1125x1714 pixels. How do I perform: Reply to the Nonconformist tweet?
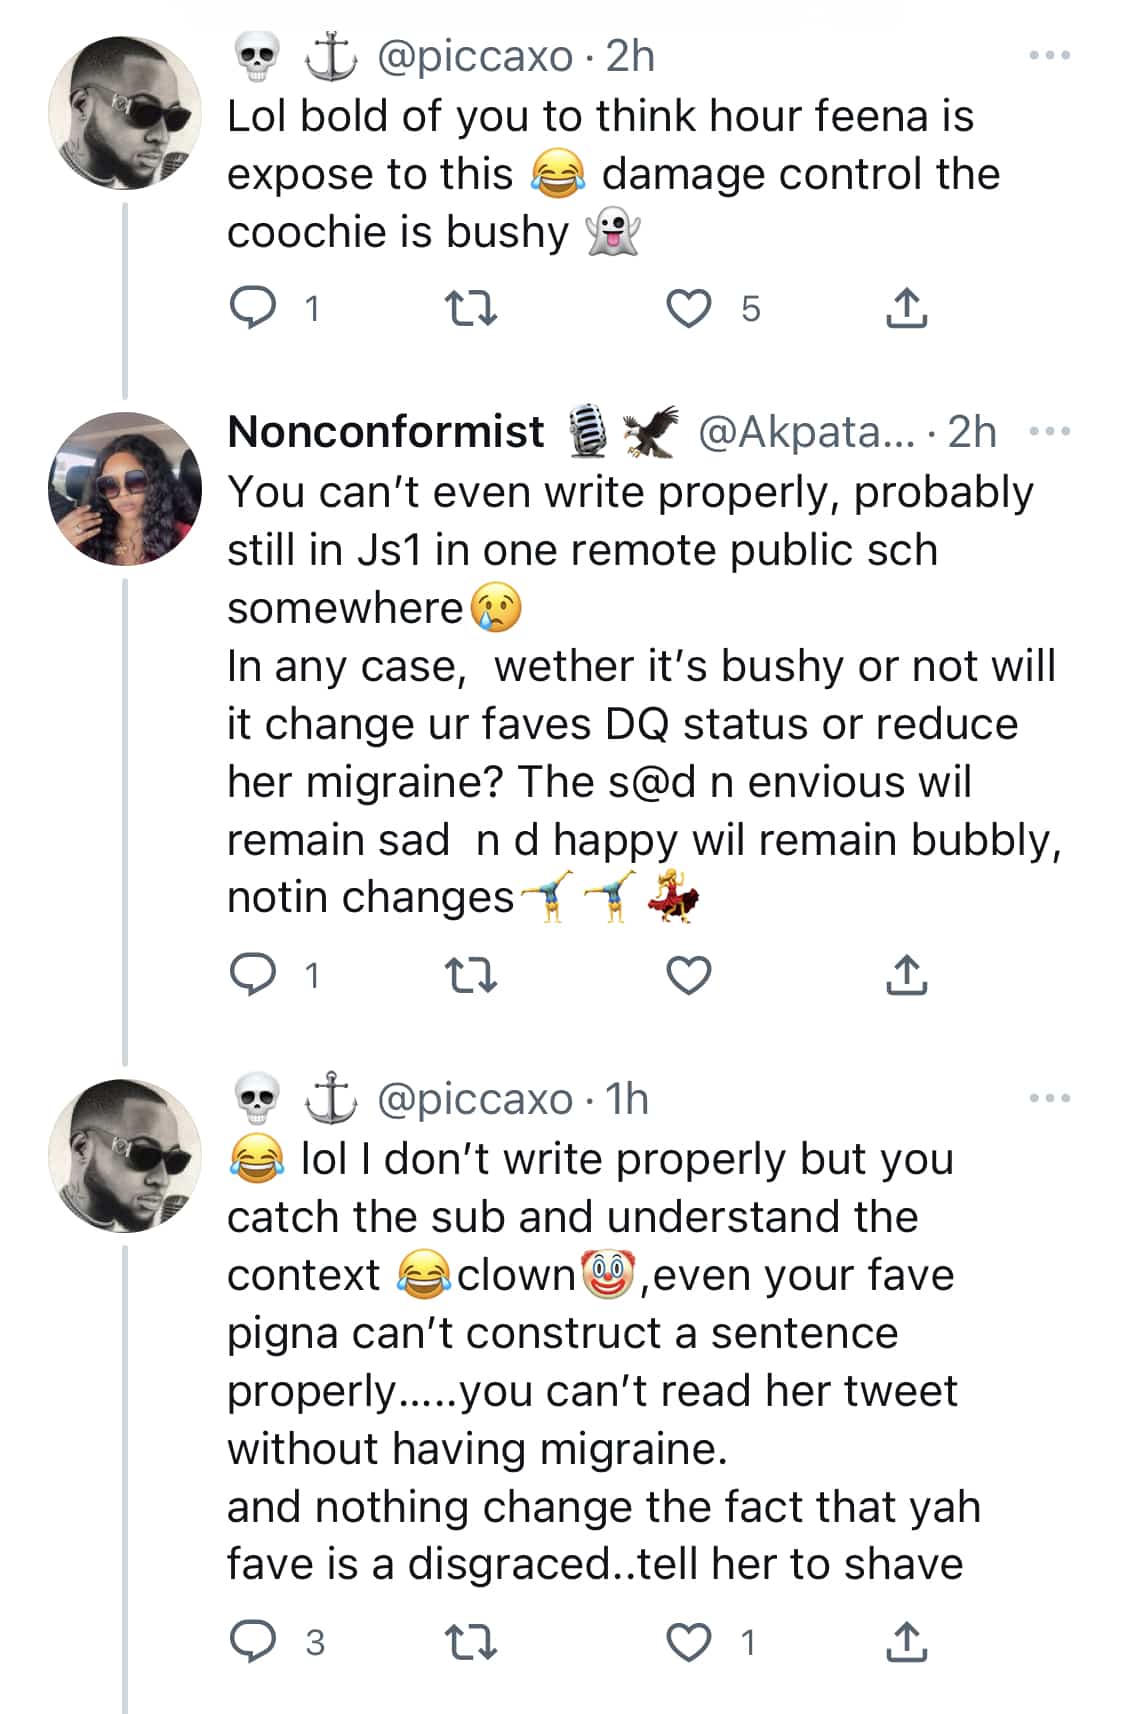coord(253,975)
